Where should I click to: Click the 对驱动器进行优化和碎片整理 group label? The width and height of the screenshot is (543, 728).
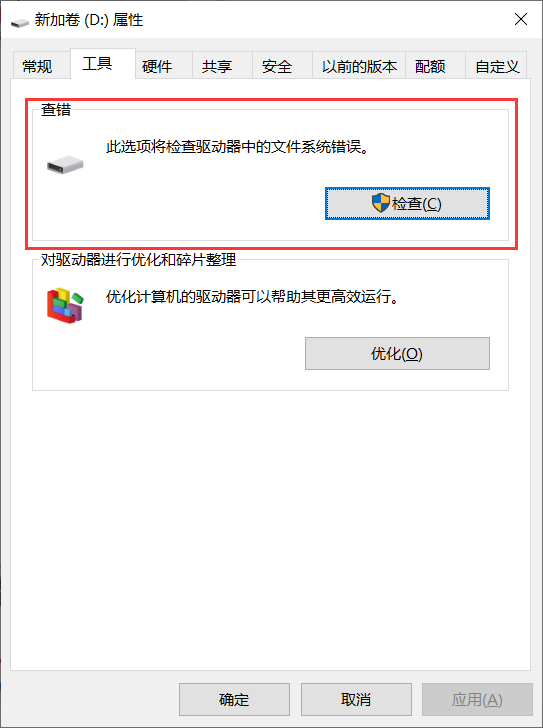[x=138, y=260]
